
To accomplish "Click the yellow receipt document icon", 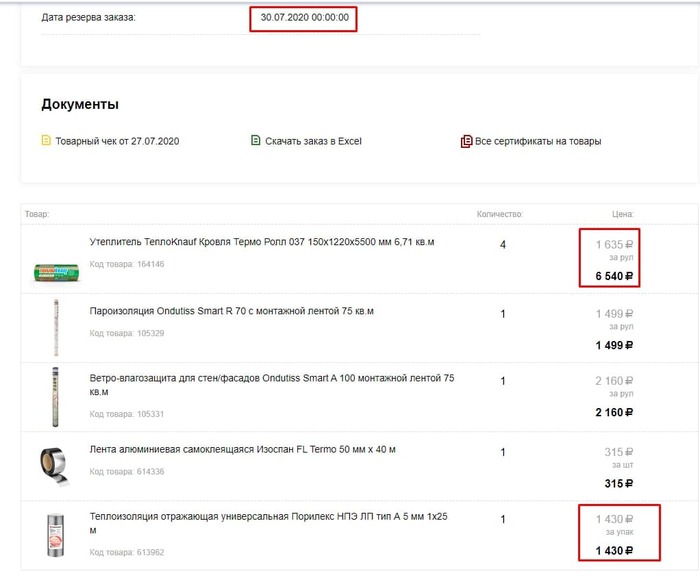I will pos(46,141).
